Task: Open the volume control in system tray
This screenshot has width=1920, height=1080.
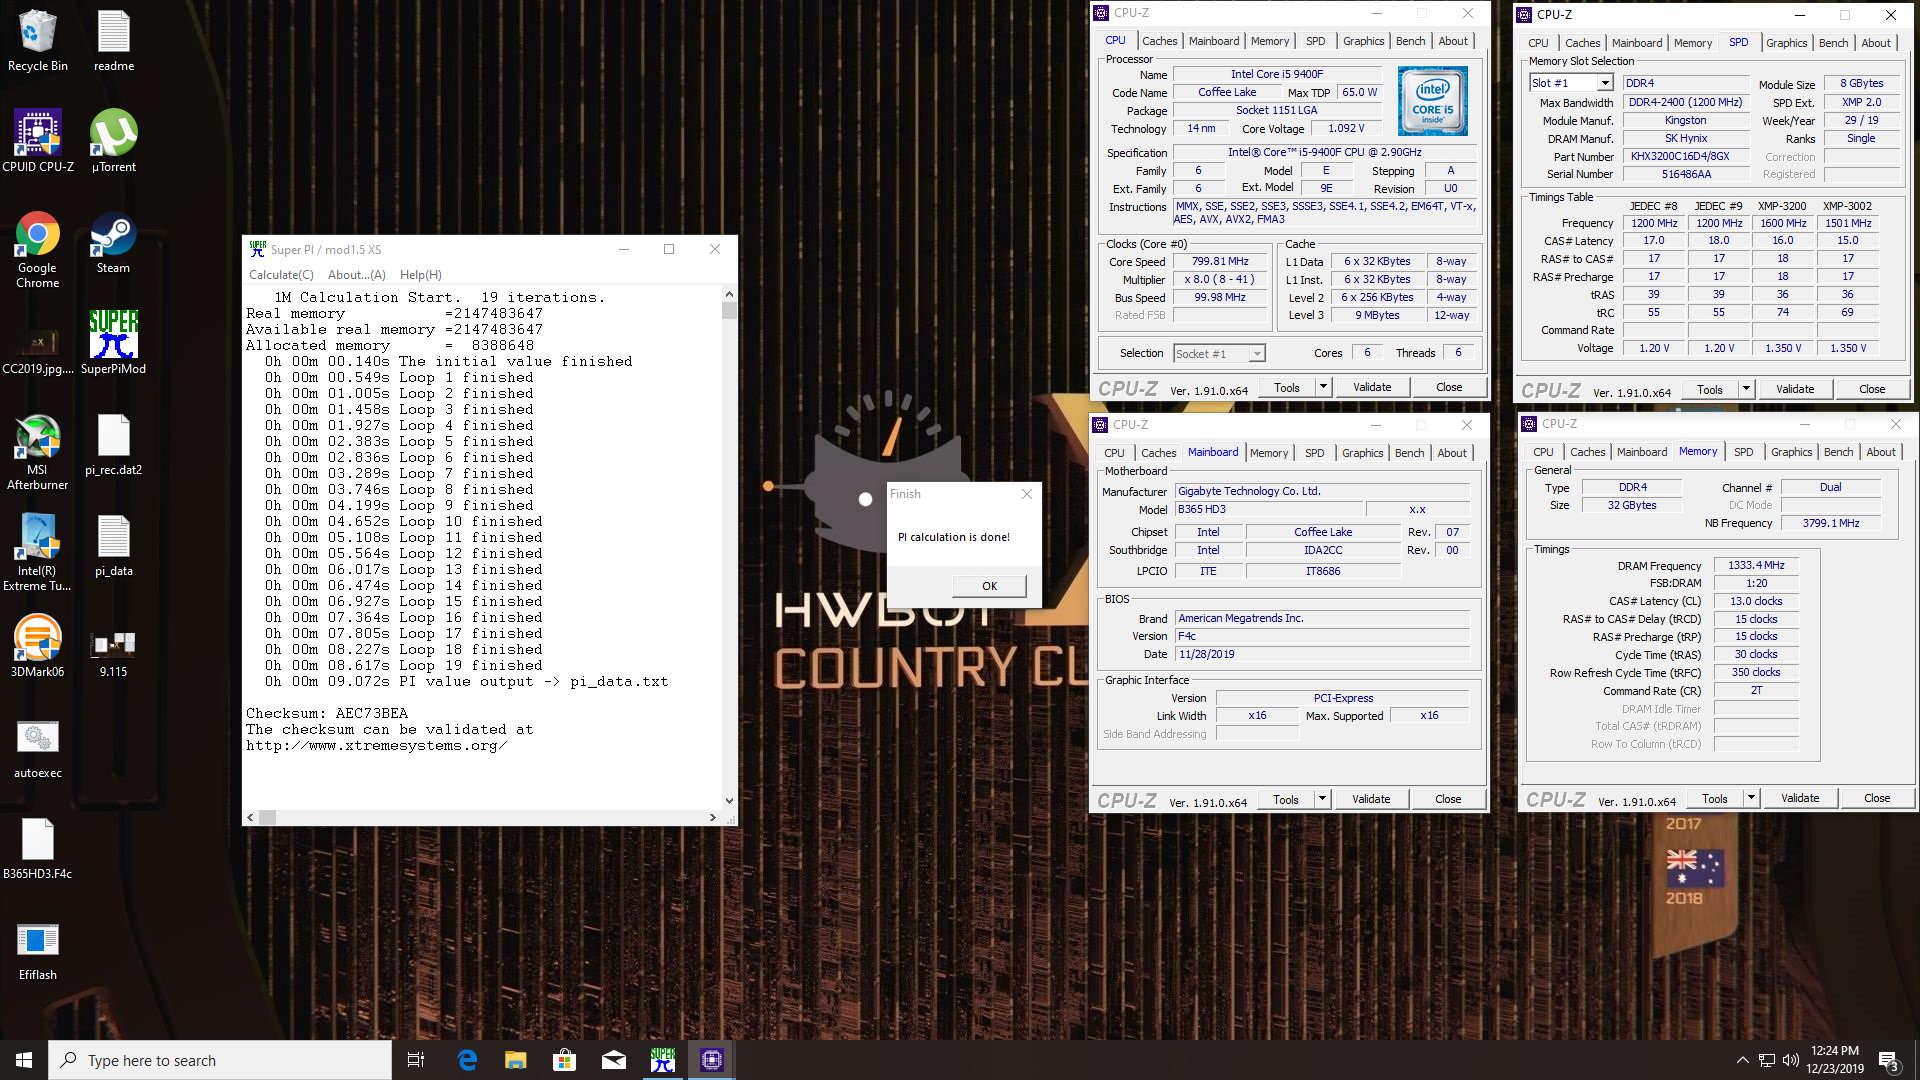Action: click(x=1791, y=1060)
